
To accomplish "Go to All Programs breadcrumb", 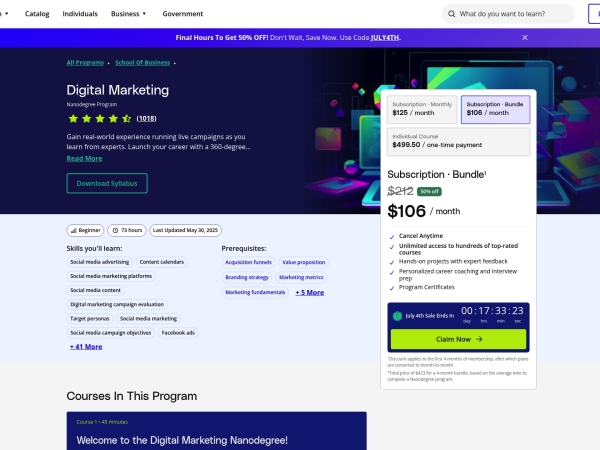I will click(x=85, y=62).
